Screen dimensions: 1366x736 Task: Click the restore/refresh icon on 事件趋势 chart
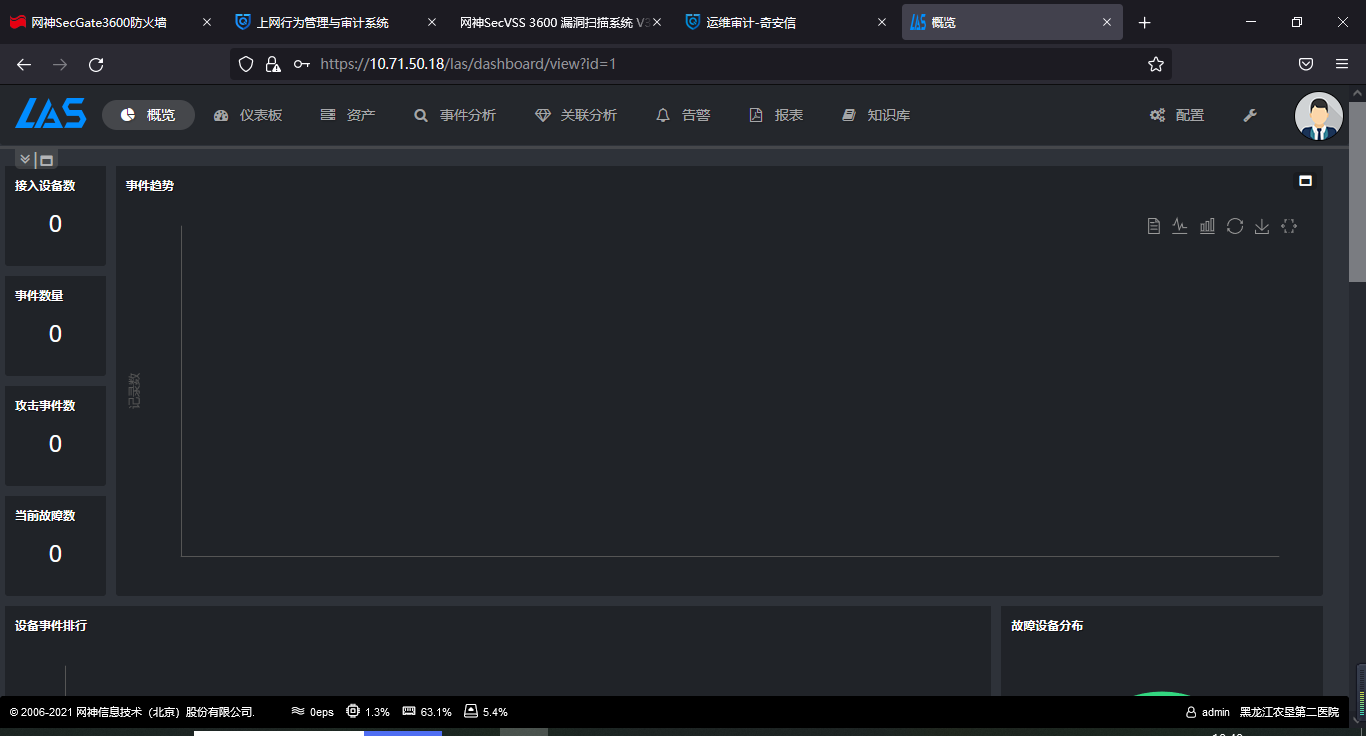pos(1235,226)
